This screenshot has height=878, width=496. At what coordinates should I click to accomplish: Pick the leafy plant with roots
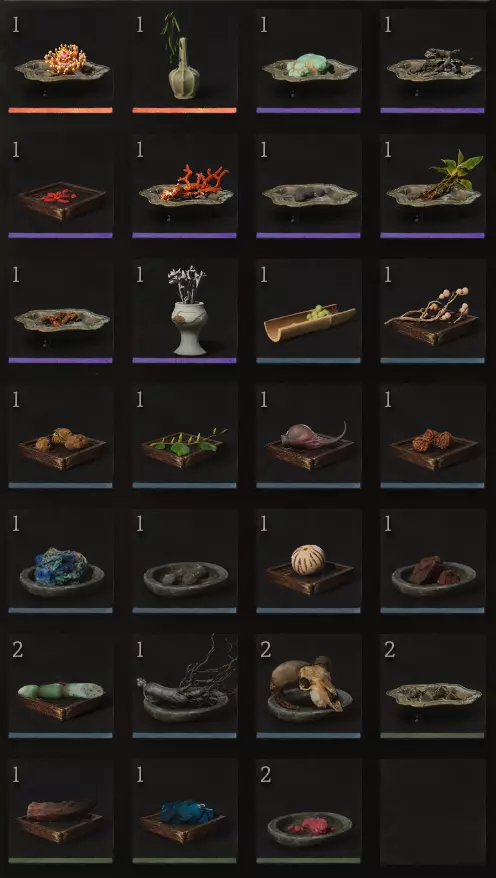432,186
